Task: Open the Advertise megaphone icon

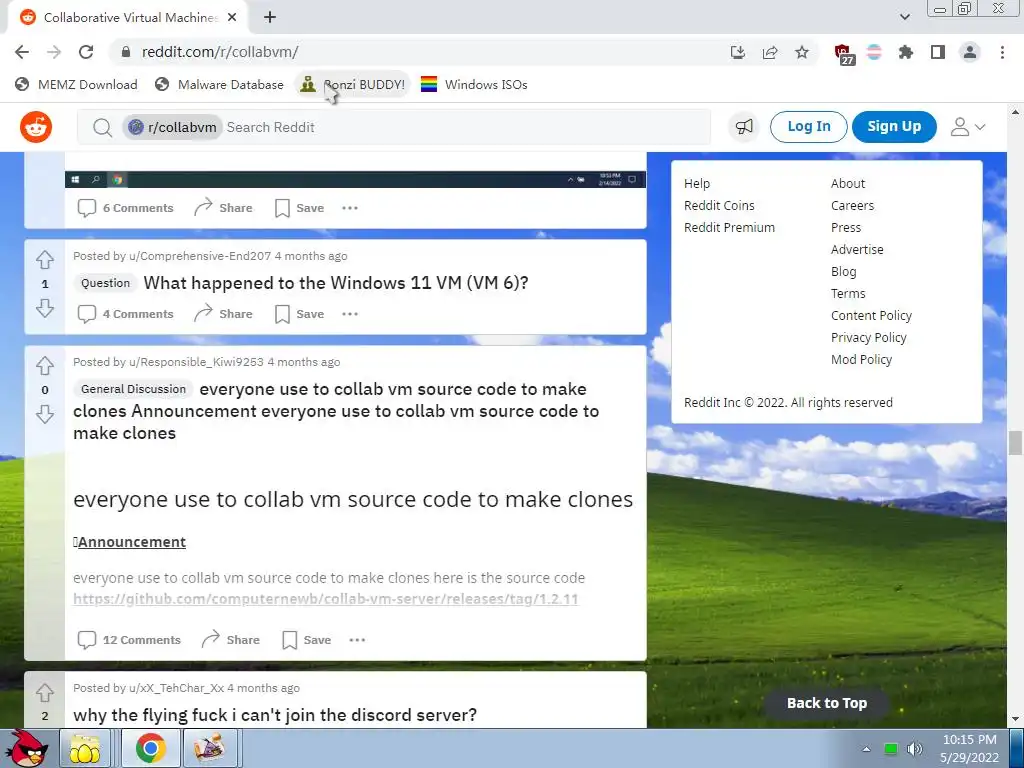Action: click(x=744, y=127)
